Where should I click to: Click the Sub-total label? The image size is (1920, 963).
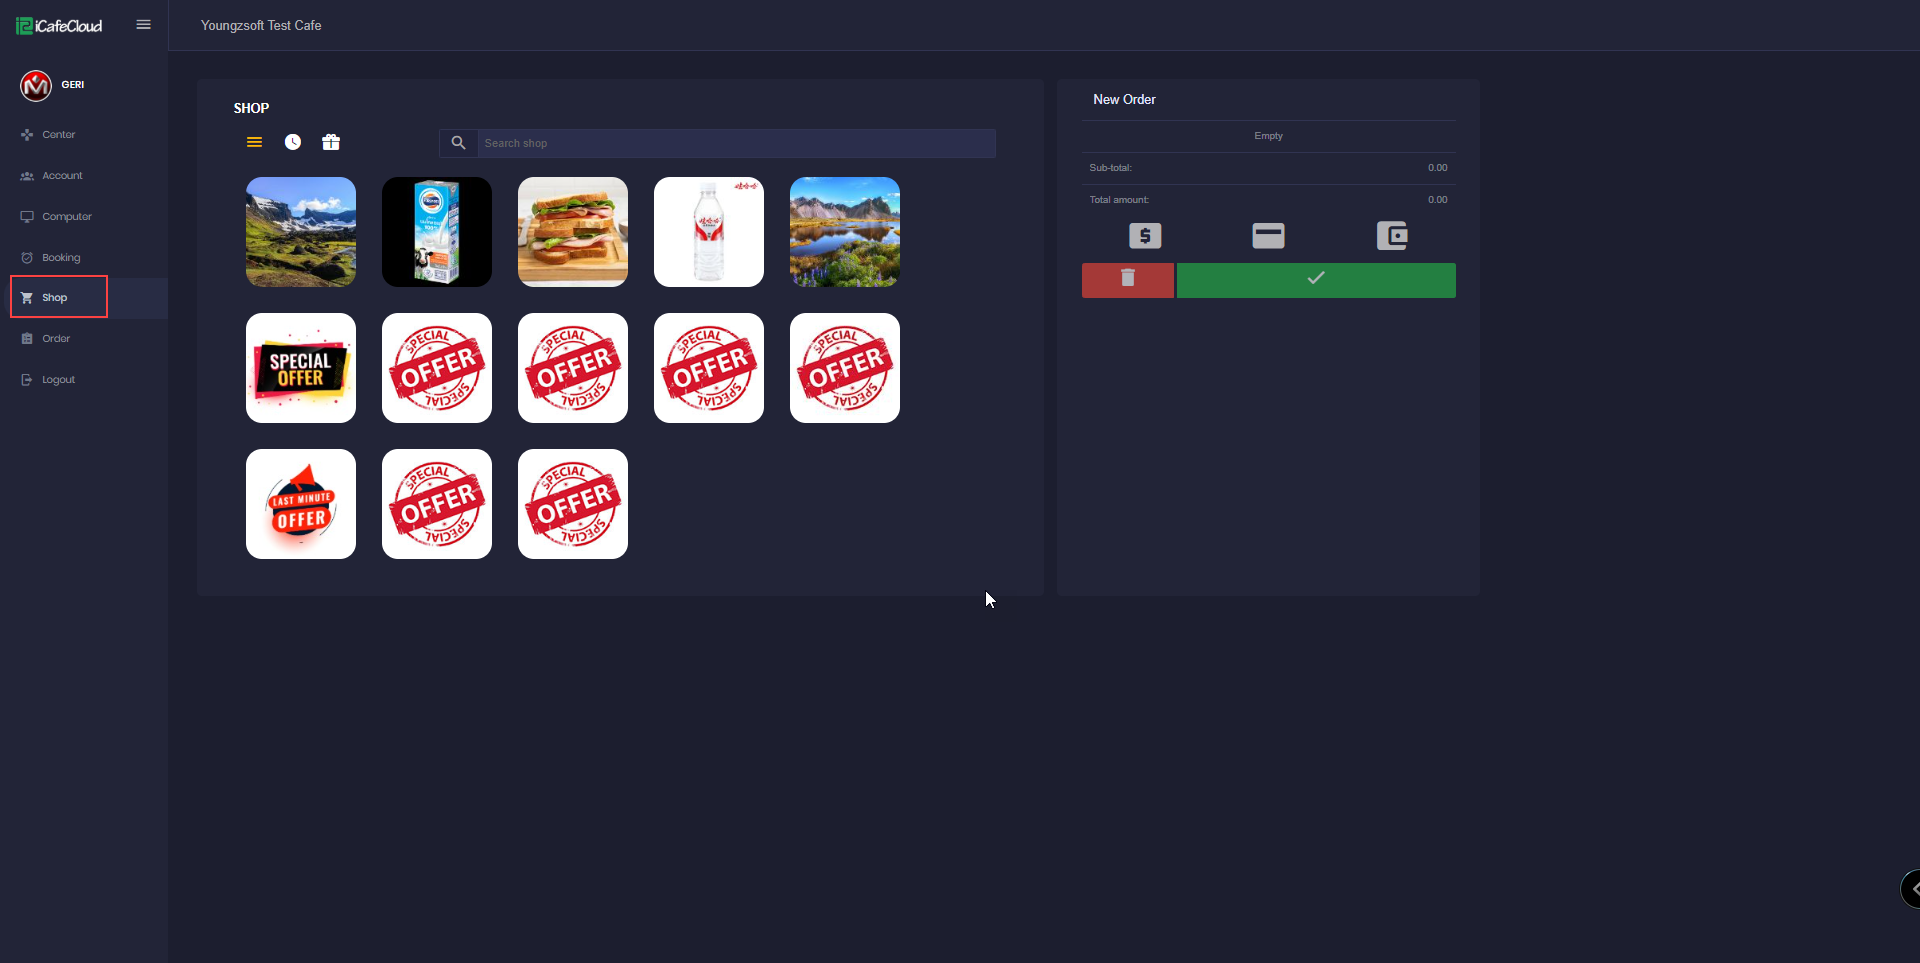pyautogui.click(x=1110, y=168)
